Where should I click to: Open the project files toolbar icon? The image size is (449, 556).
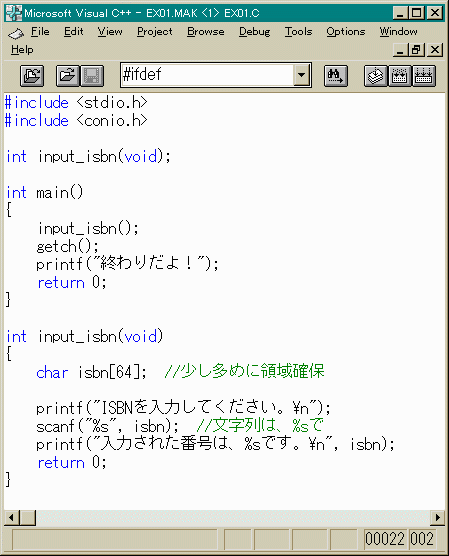(x=32, y=76)
